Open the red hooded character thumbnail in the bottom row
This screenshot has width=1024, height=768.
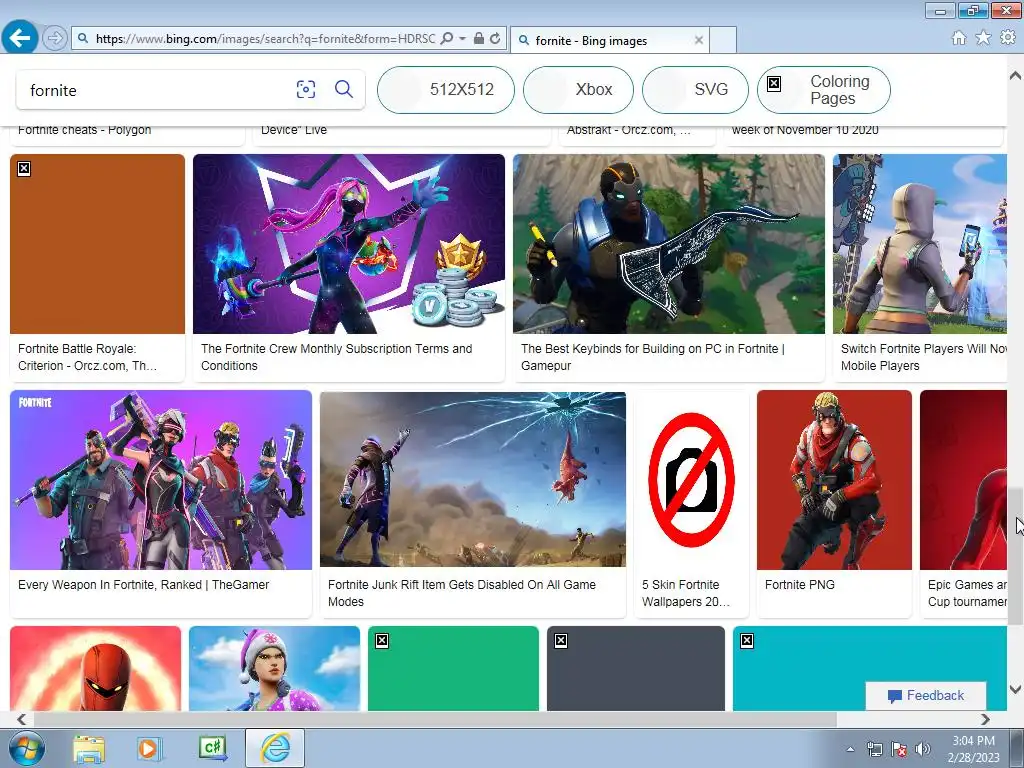[95, 668]
